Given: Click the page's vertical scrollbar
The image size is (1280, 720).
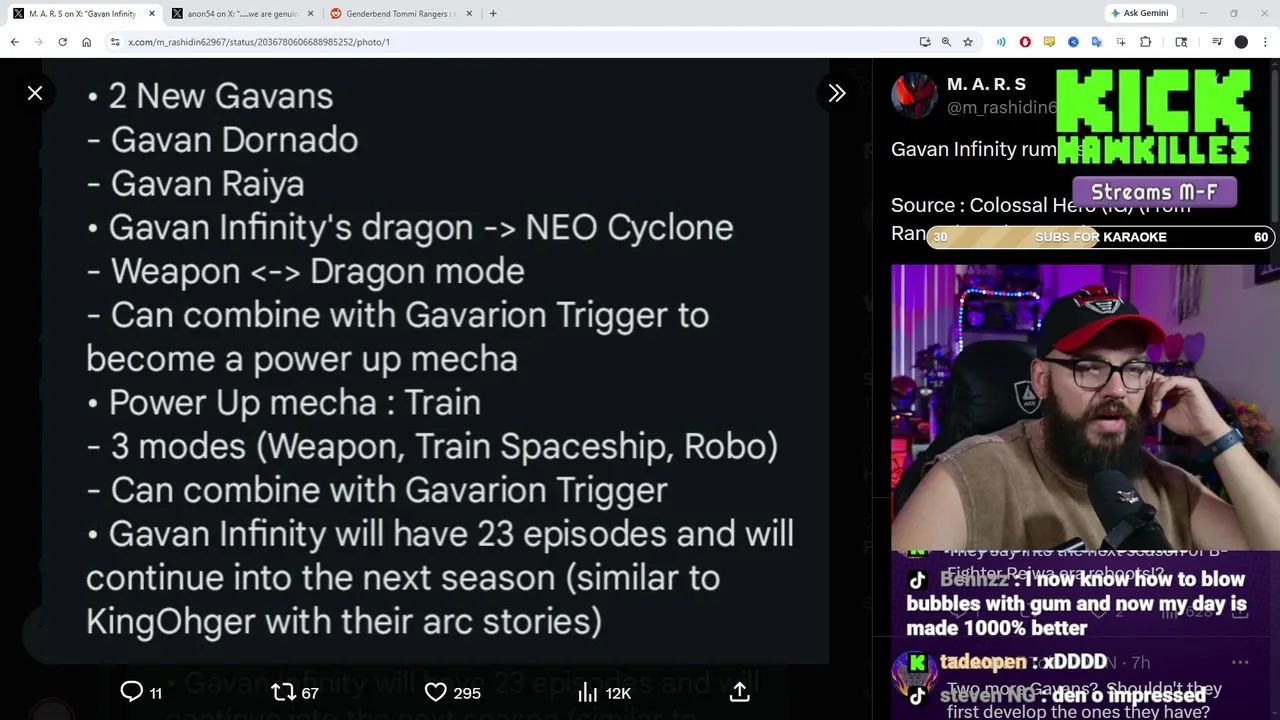Looking at the screenshot, I should pyautogui.click(x=1275, y=140).
